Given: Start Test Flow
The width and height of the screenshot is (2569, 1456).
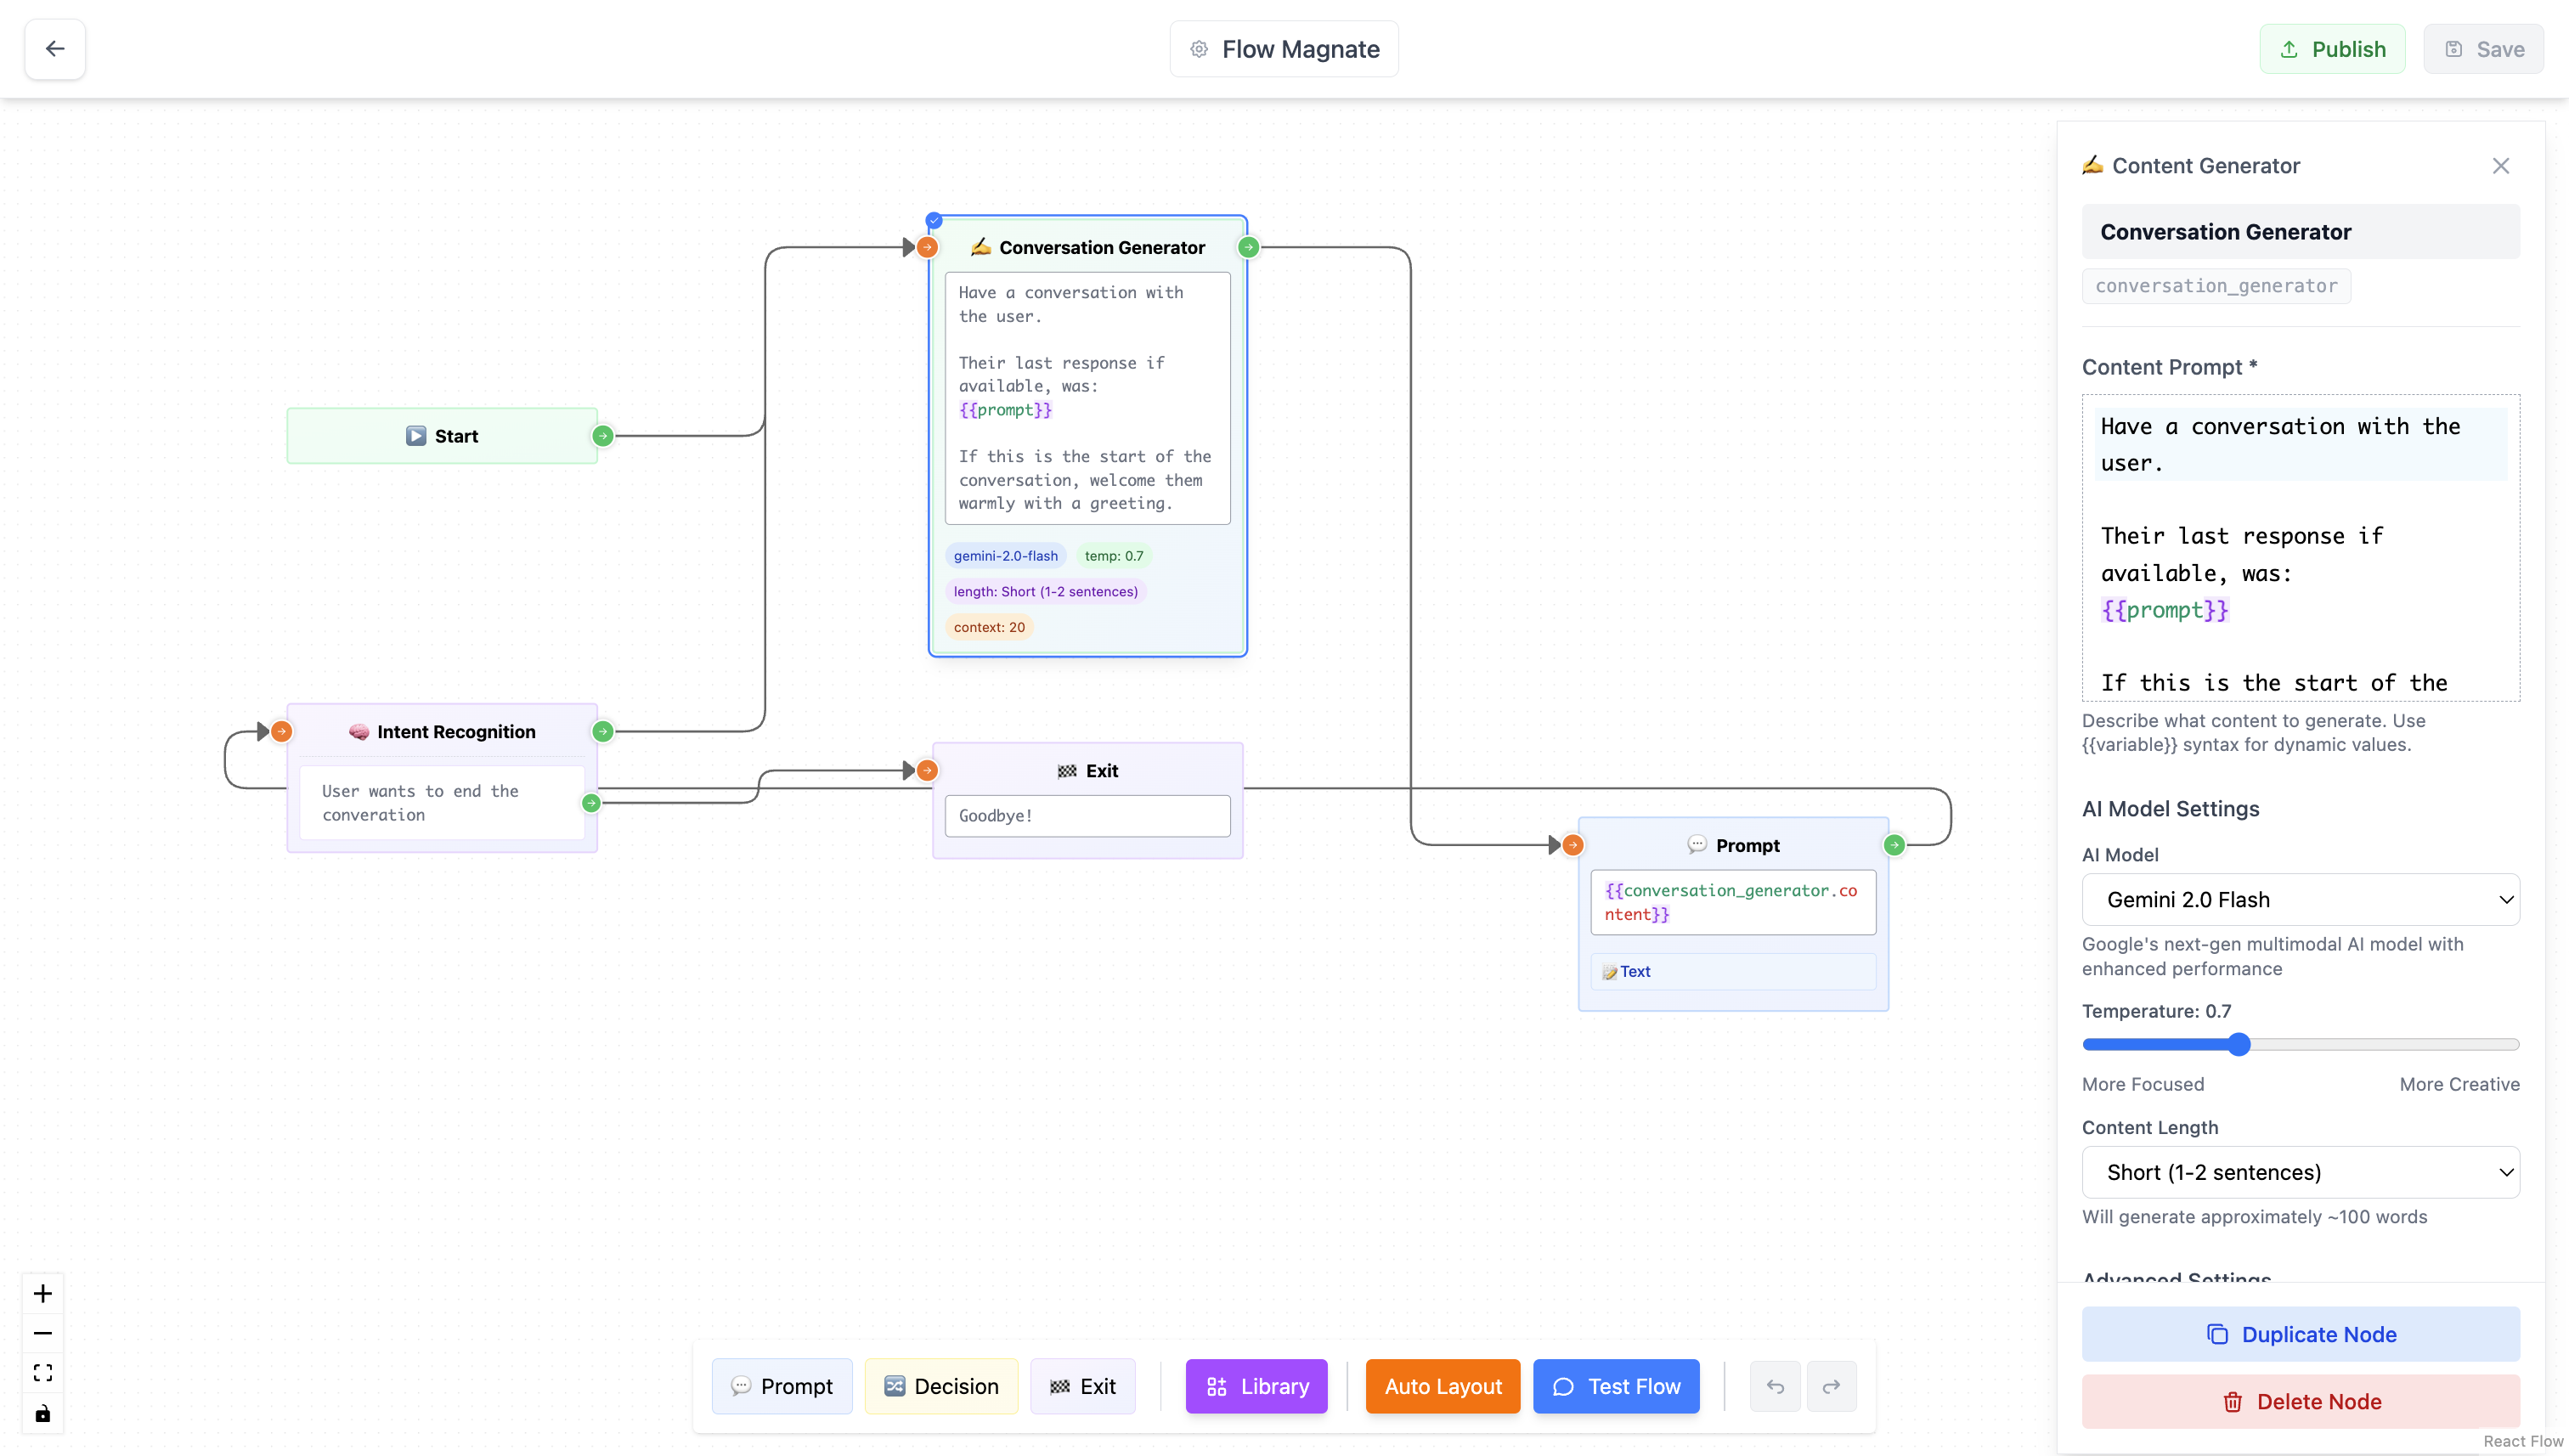Looking at the screenshot, I should click(x=1616, y=1386).
